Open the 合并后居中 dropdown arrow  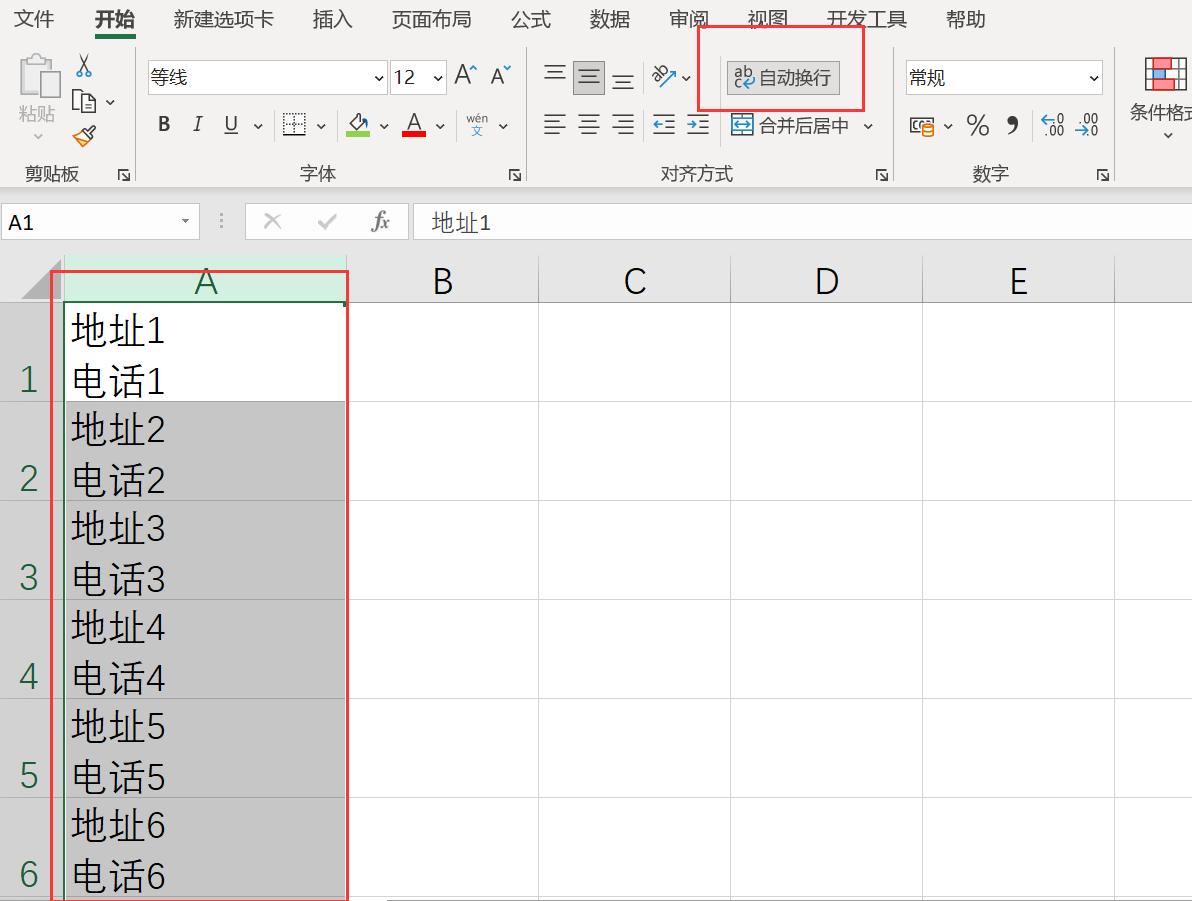(867, 126)
